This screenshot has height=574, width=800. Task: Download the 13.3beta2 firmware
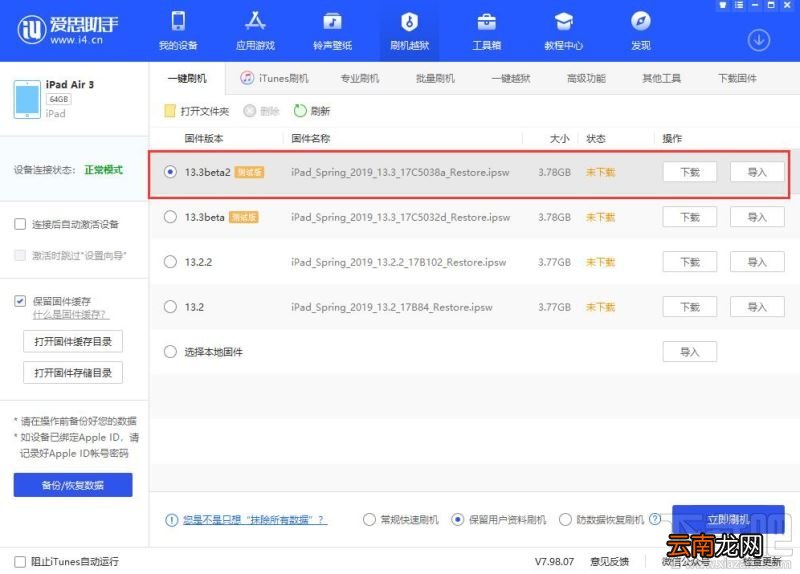[x=690, y=172]
